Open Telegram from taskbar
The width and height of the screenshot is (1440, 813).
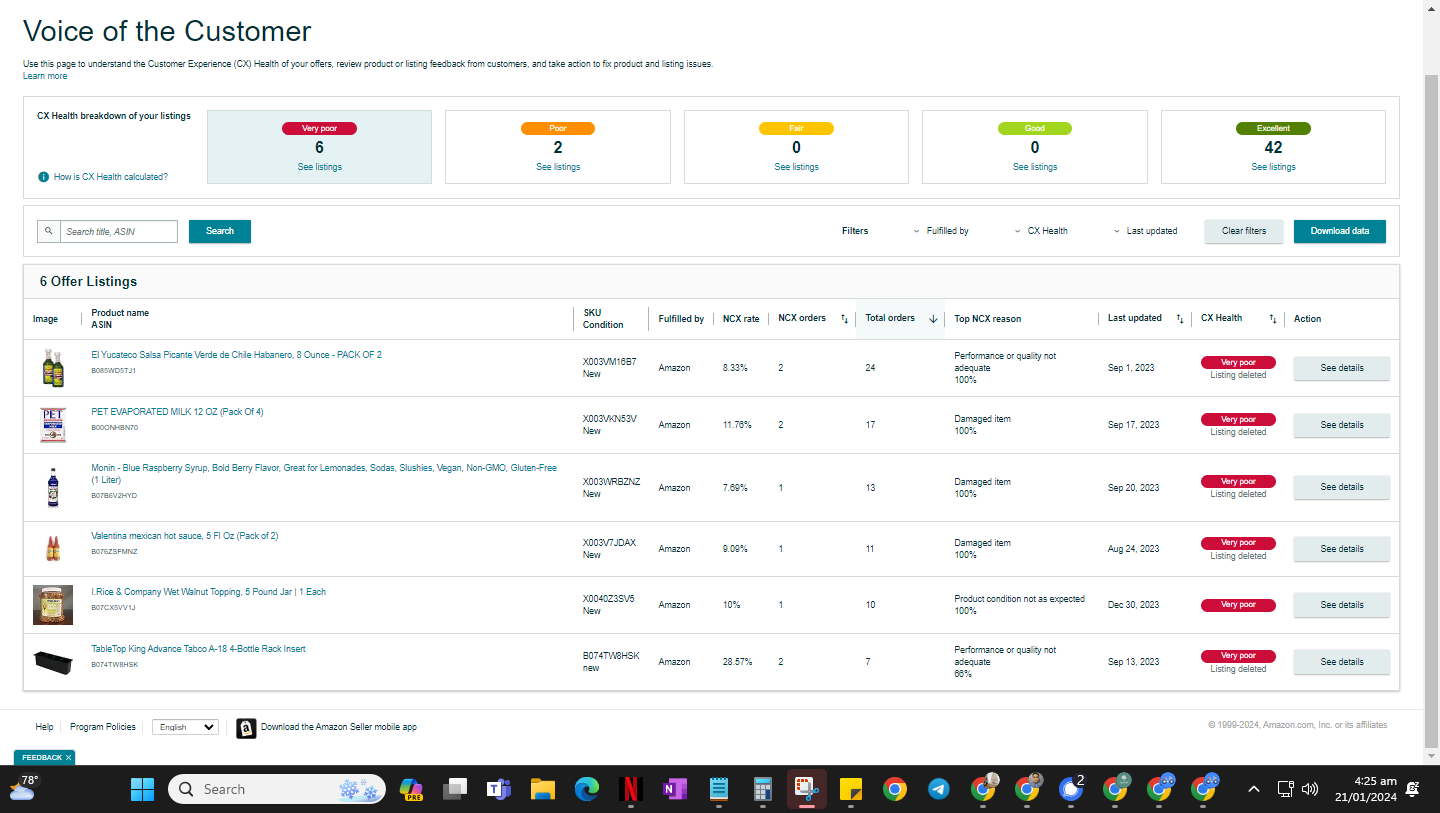tap(939, 789)
